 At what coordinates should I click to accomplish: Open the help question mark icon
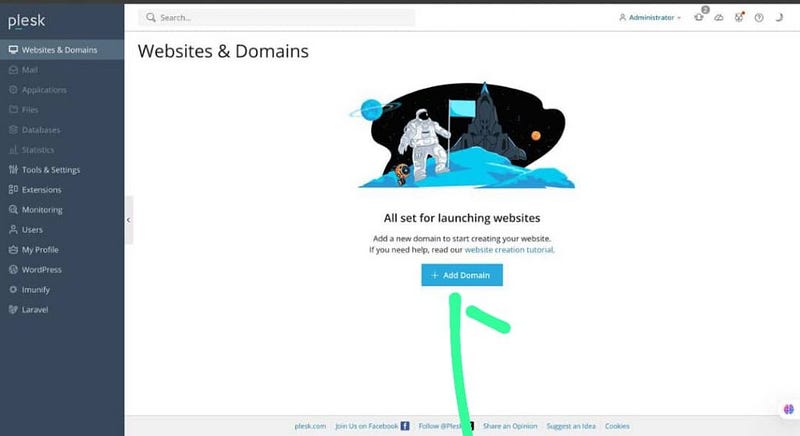(x=759, y=18)
